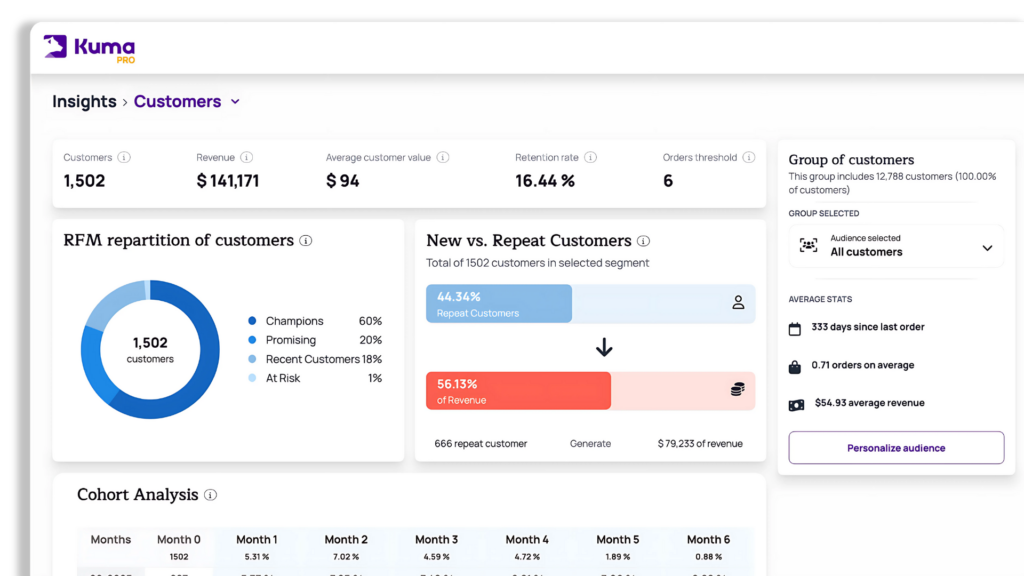Click the 16.44 % retention rate value
1024x576 pixels.
(545, 181)
